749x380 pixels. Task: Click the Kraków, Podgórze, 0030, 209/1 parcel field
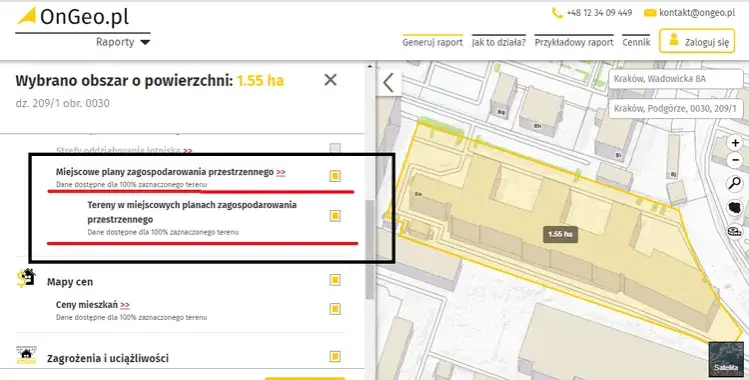(675, 108)
